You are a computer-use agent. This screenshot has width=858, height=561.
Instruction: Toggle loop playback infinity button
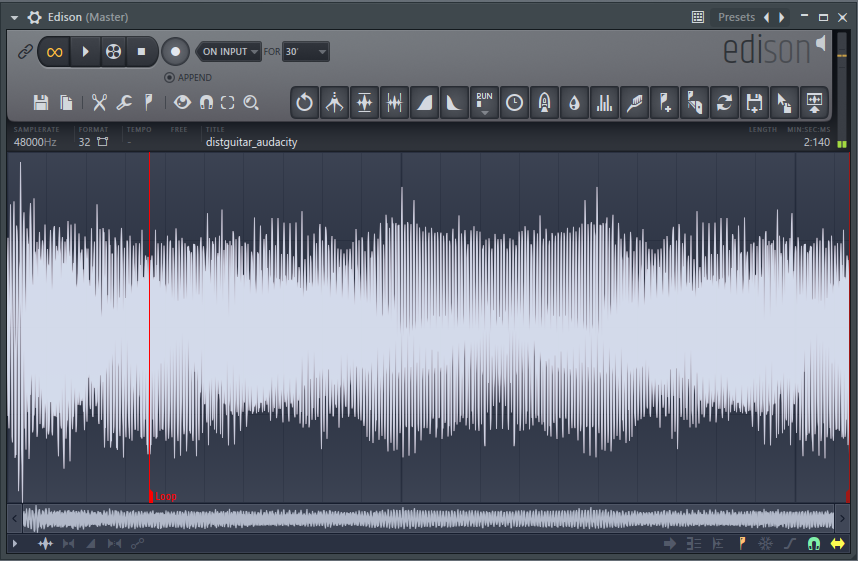pos(55,51)
